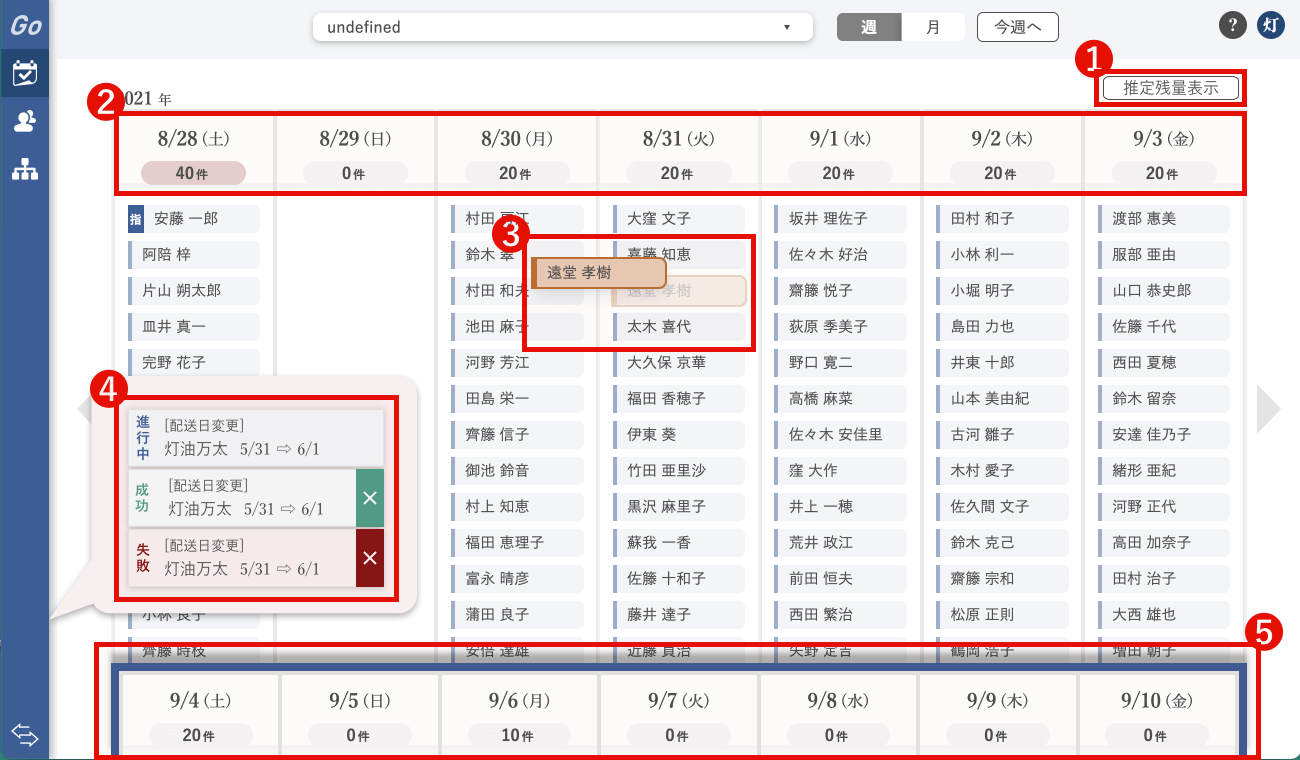Select customer 完野 花子
Viewport: 1300px width, 760px height.
[194, 363]
